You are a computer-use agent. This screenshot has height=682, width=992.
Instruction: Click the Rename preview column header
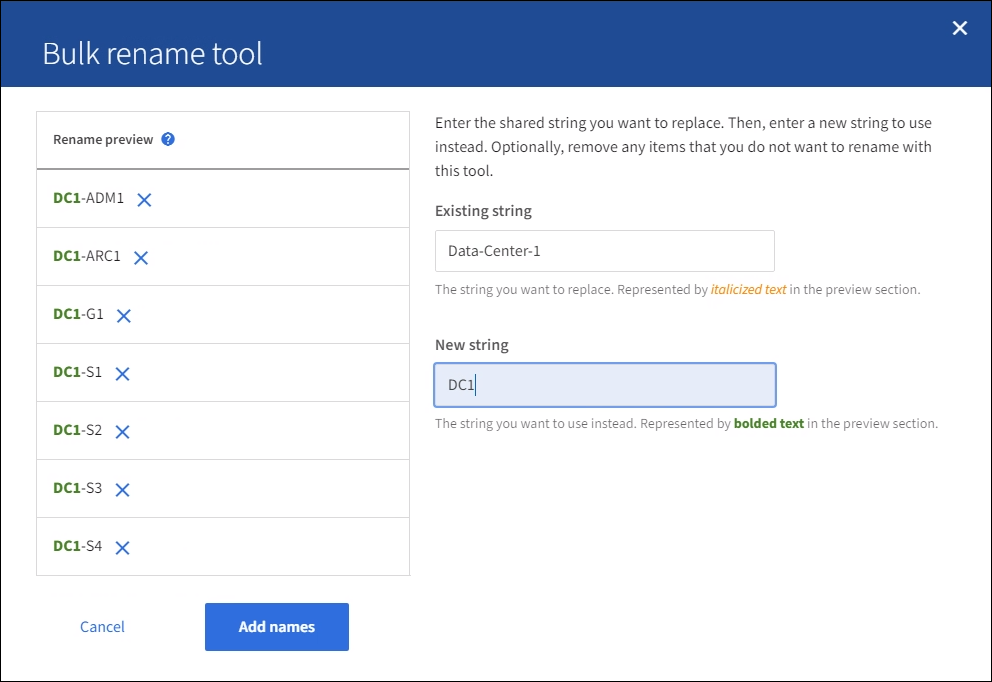(103, 140)
